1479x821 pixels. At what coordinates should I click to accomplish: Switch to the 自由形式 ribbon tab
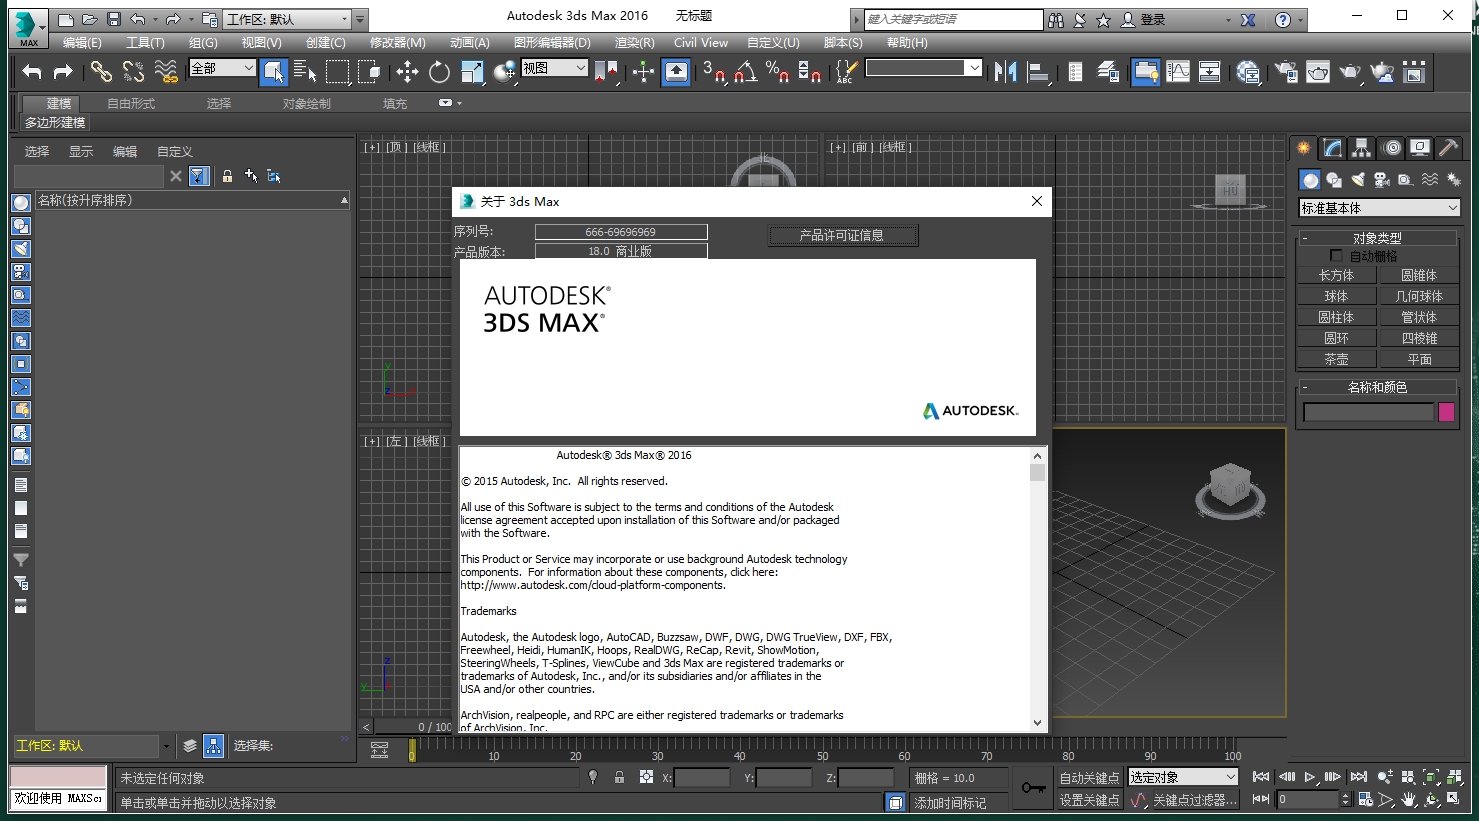131,104
